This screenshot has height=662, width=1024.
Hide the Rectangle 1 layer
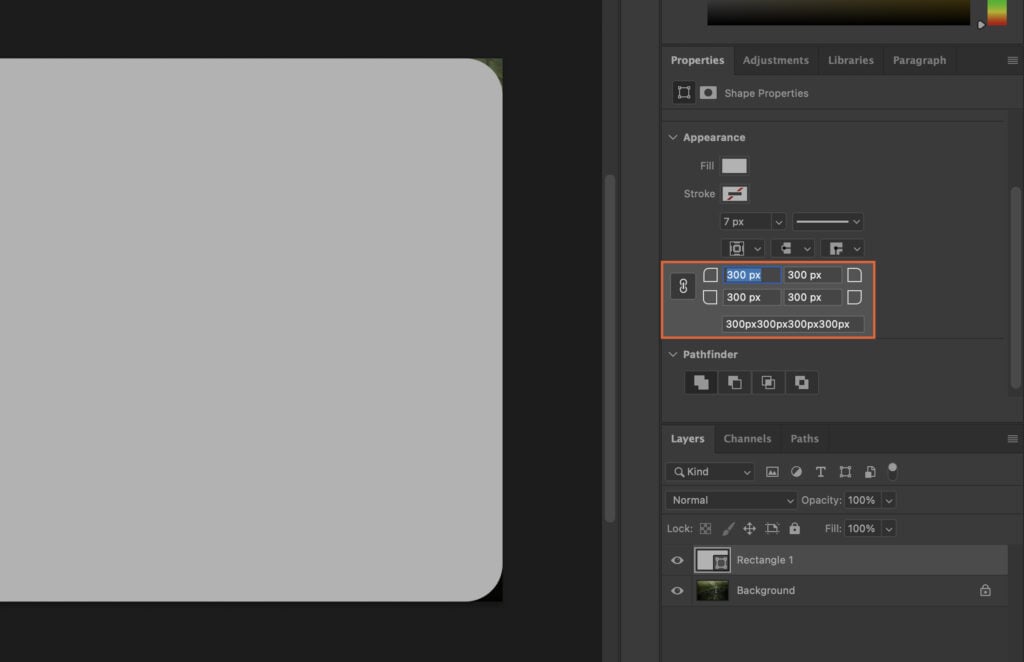(678, 560)
